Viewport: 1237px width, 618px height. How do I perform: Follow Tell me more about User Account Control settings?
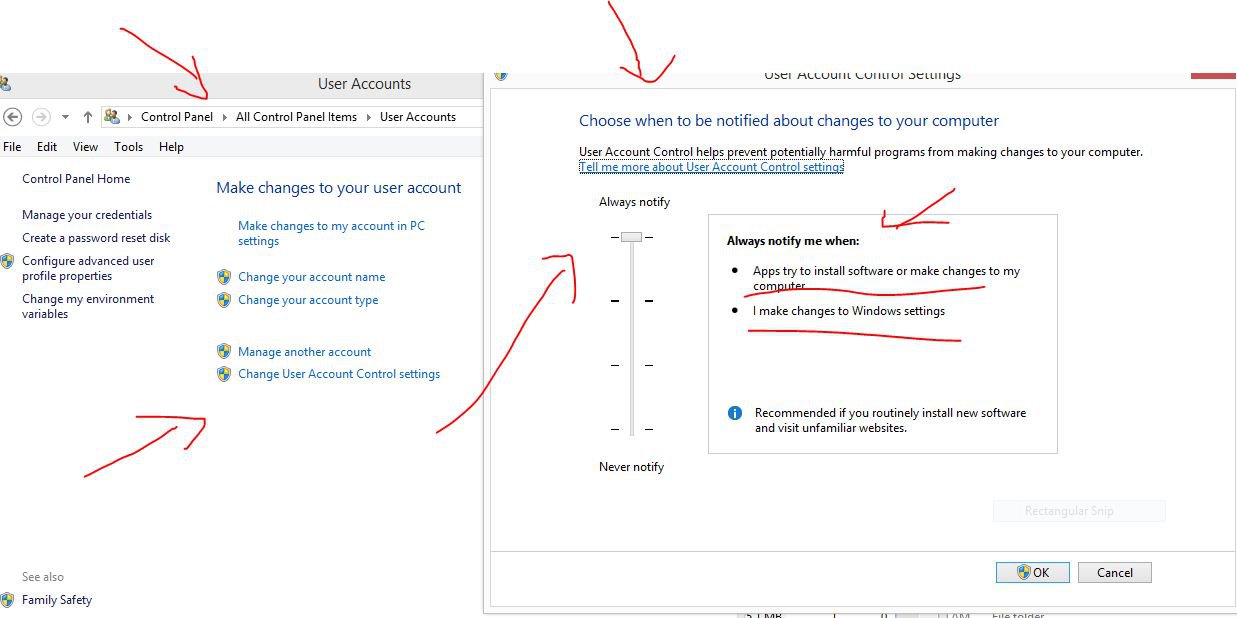coord(711,167)
